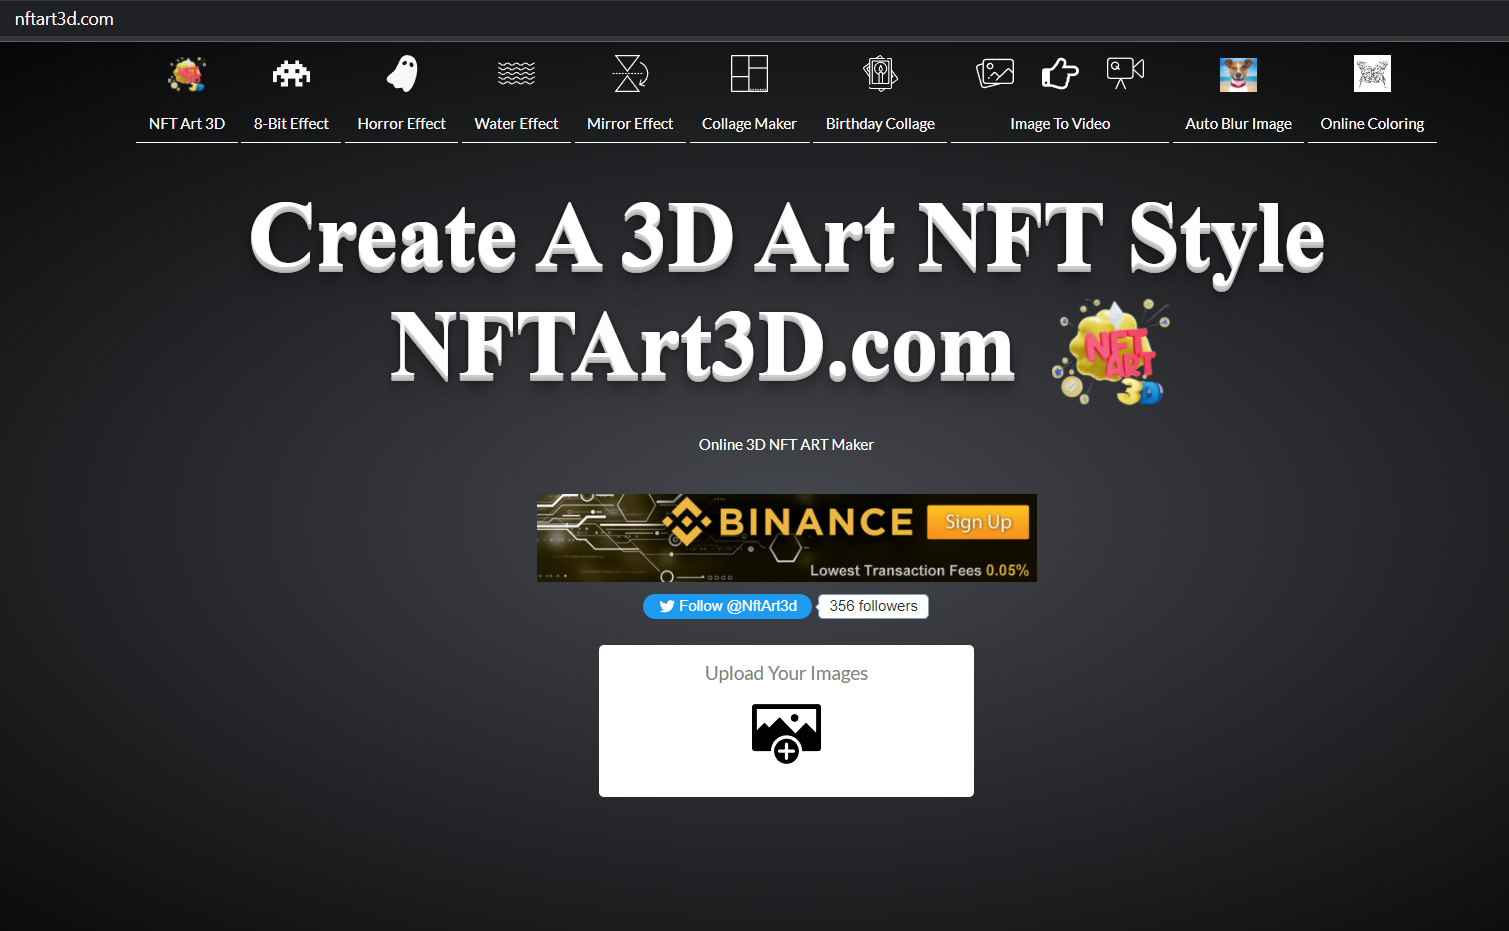Open Auto Blur Image text link

pyautogui.click(x=1238, y=124)
